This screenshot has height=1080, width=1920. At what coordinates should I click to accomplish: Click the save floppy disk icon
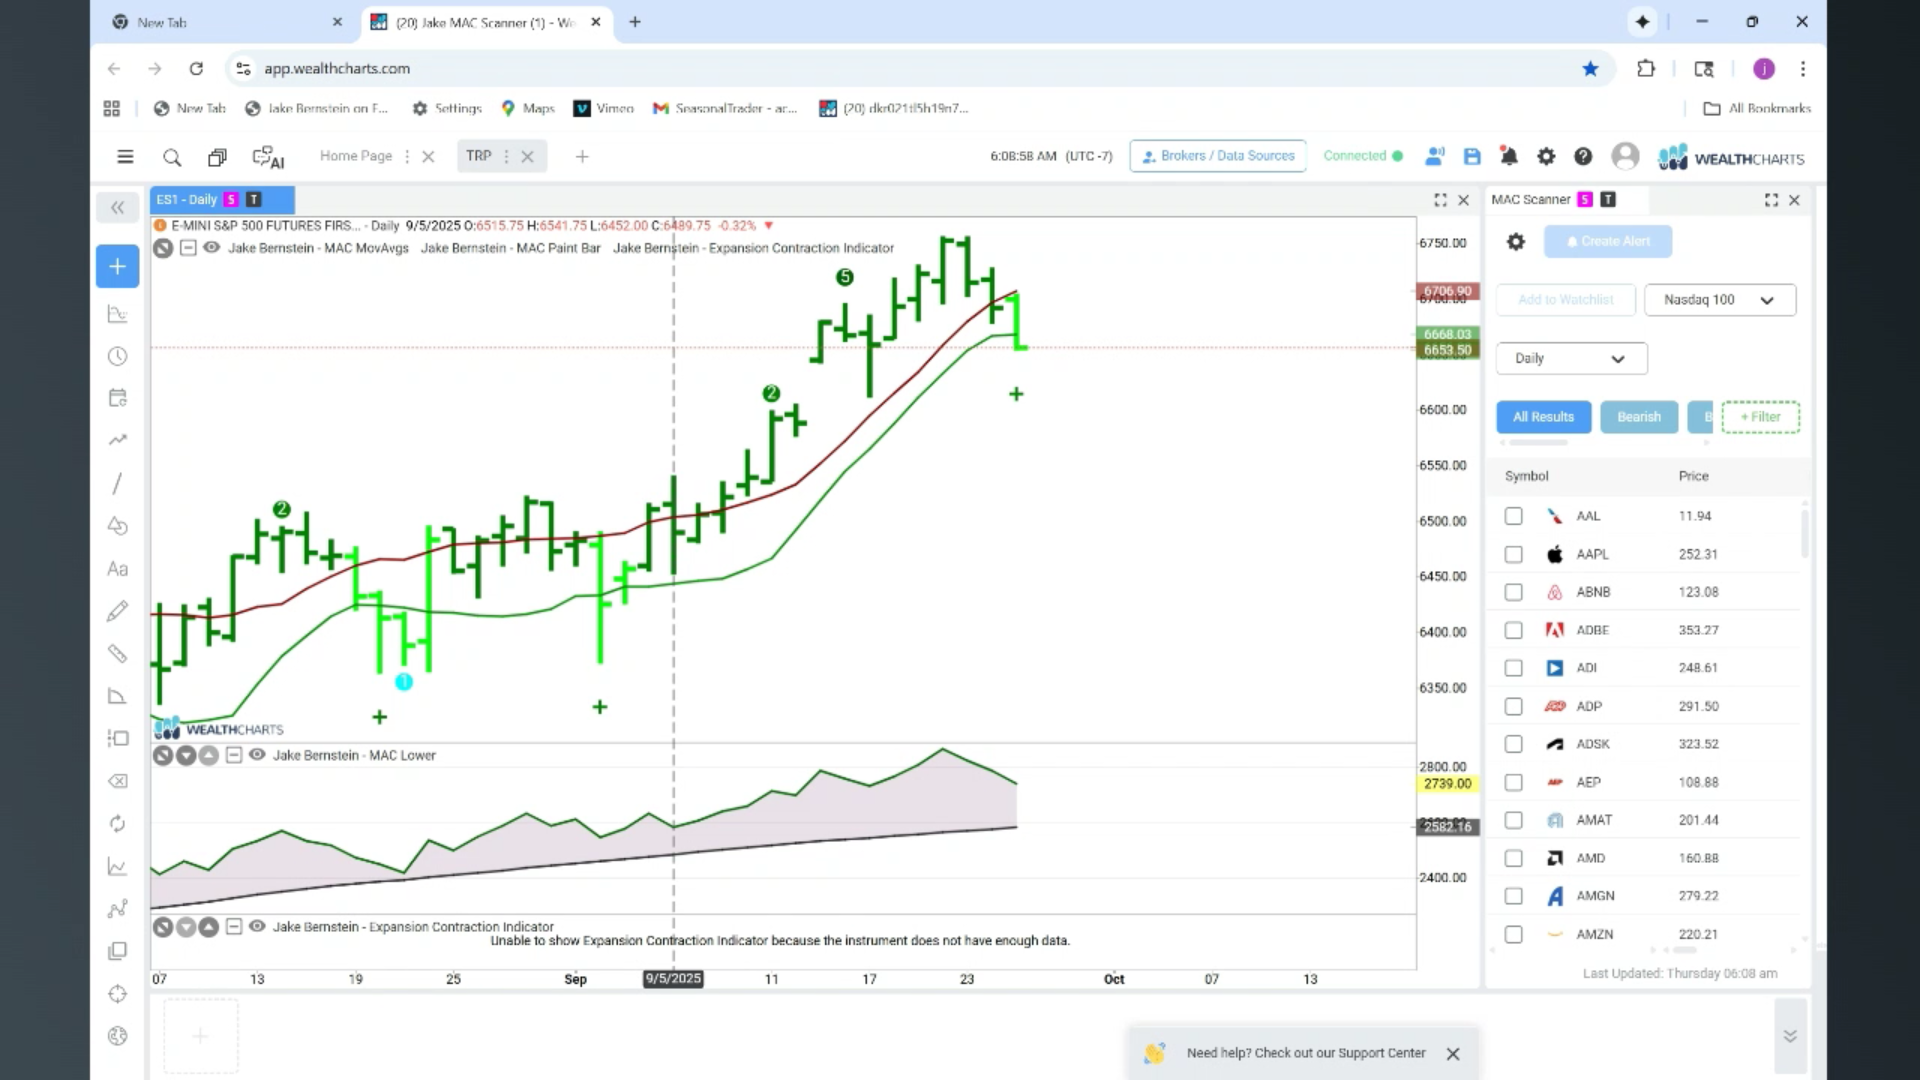[x=1472, y=156]
